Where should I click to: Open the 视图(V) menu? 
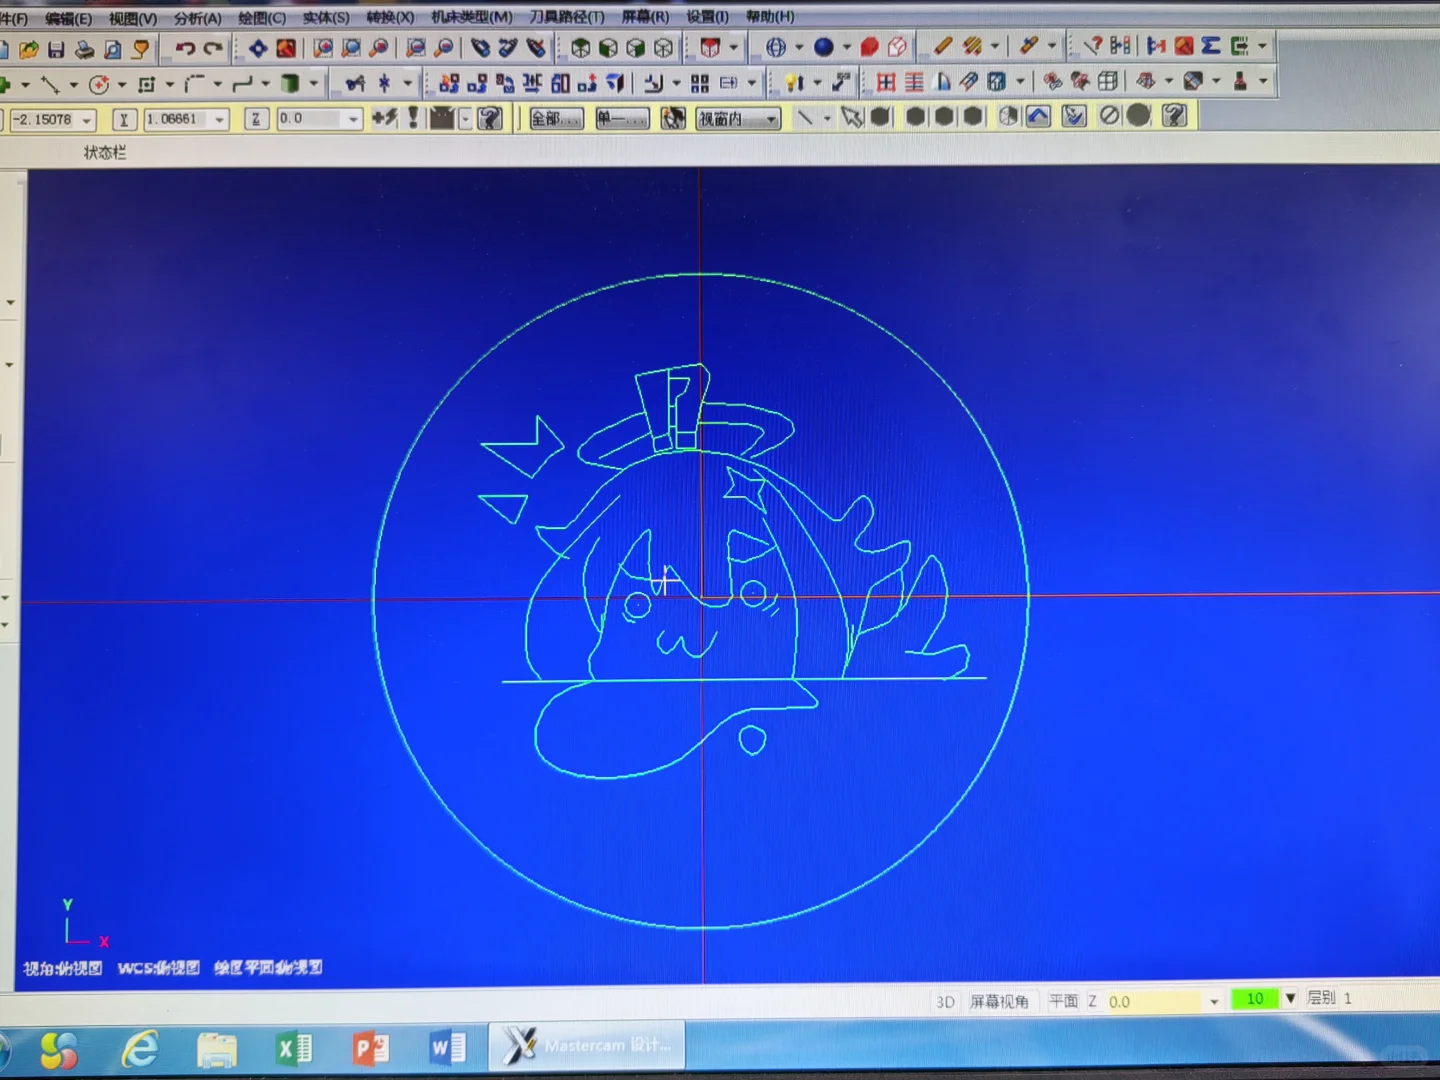click(133, 18)
